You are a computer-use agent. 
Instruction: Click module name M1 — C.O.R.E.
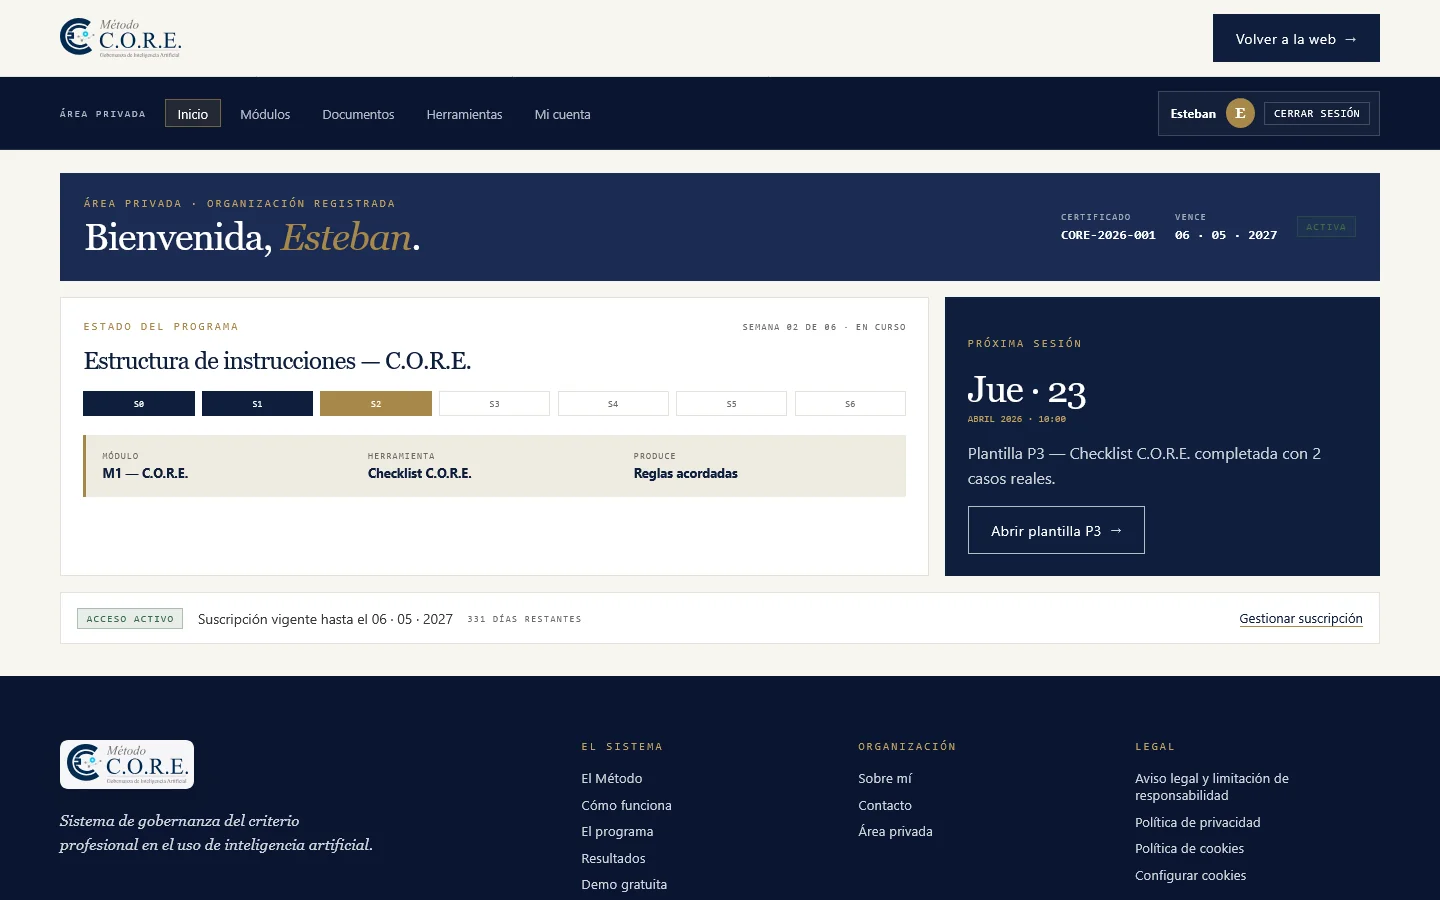145,473
